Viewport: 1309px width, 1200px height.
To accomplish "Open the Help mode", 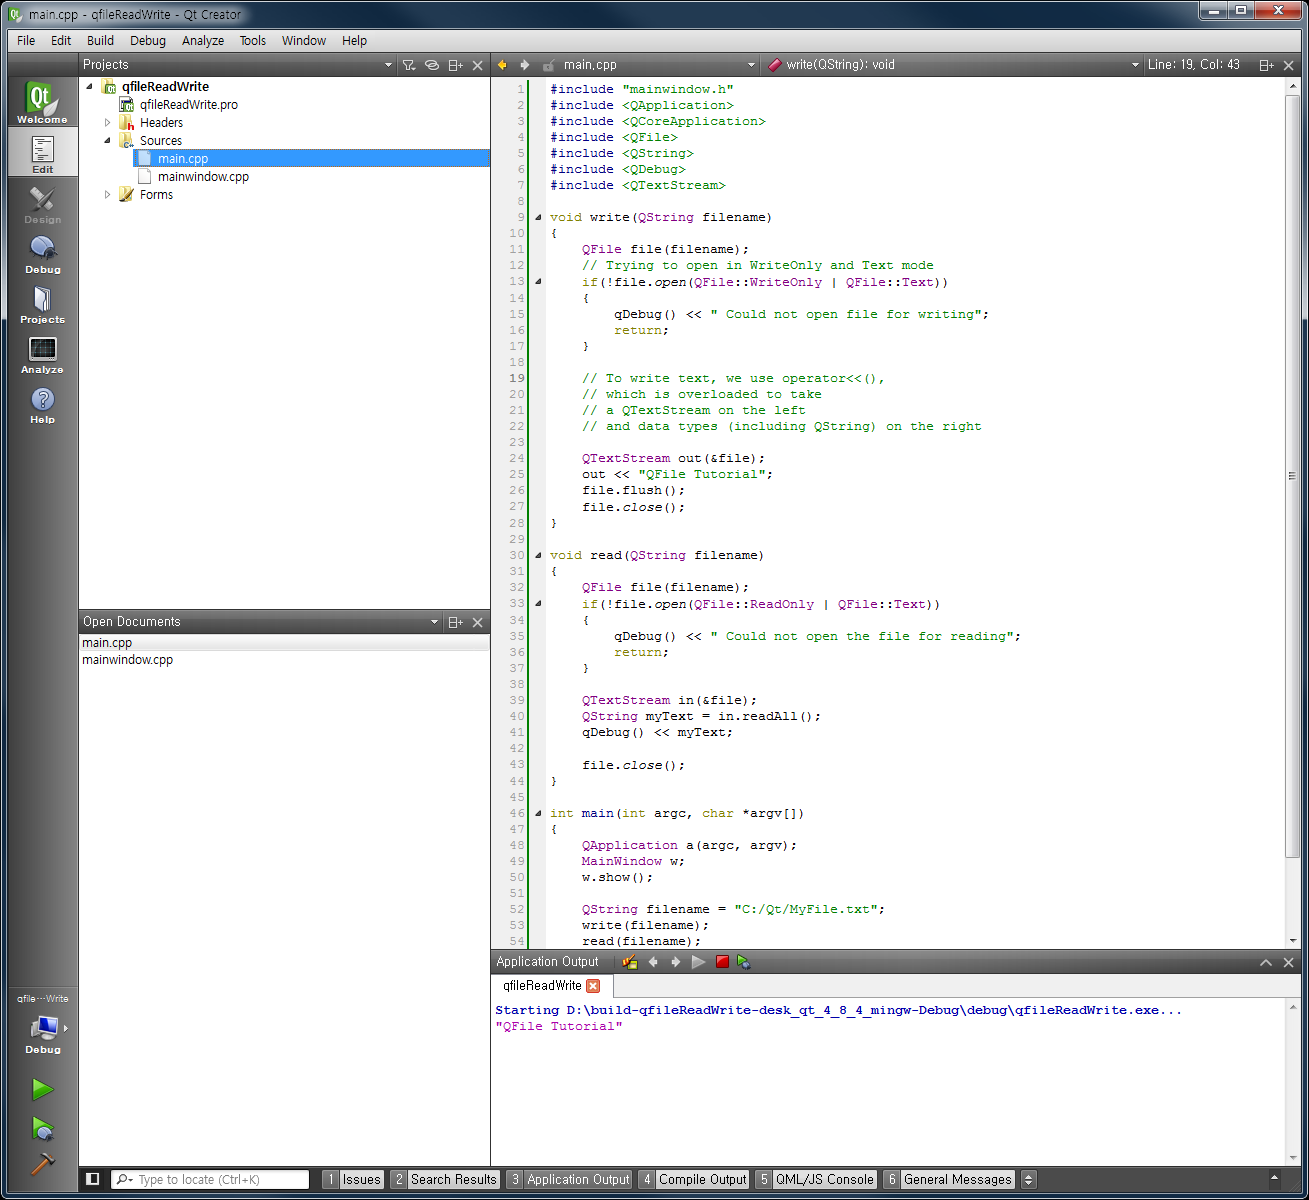I will 42,403.
